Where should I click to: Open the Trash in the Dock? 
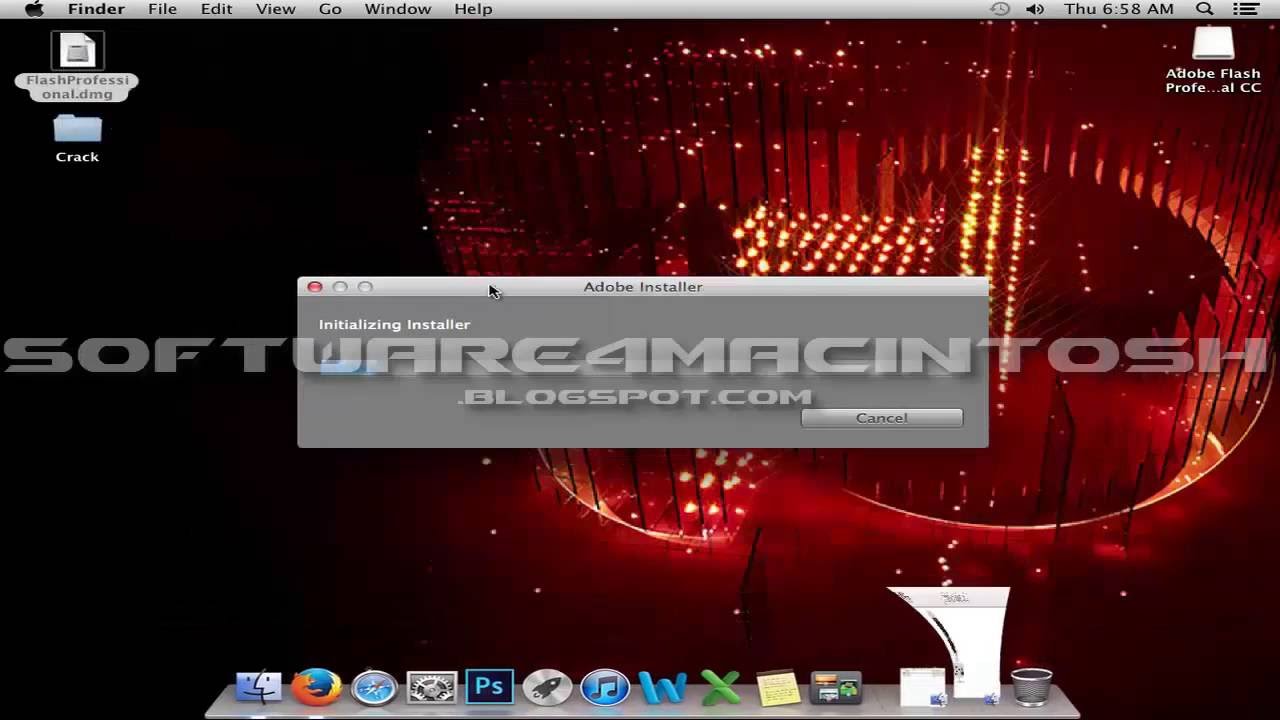coord(1031,687)
